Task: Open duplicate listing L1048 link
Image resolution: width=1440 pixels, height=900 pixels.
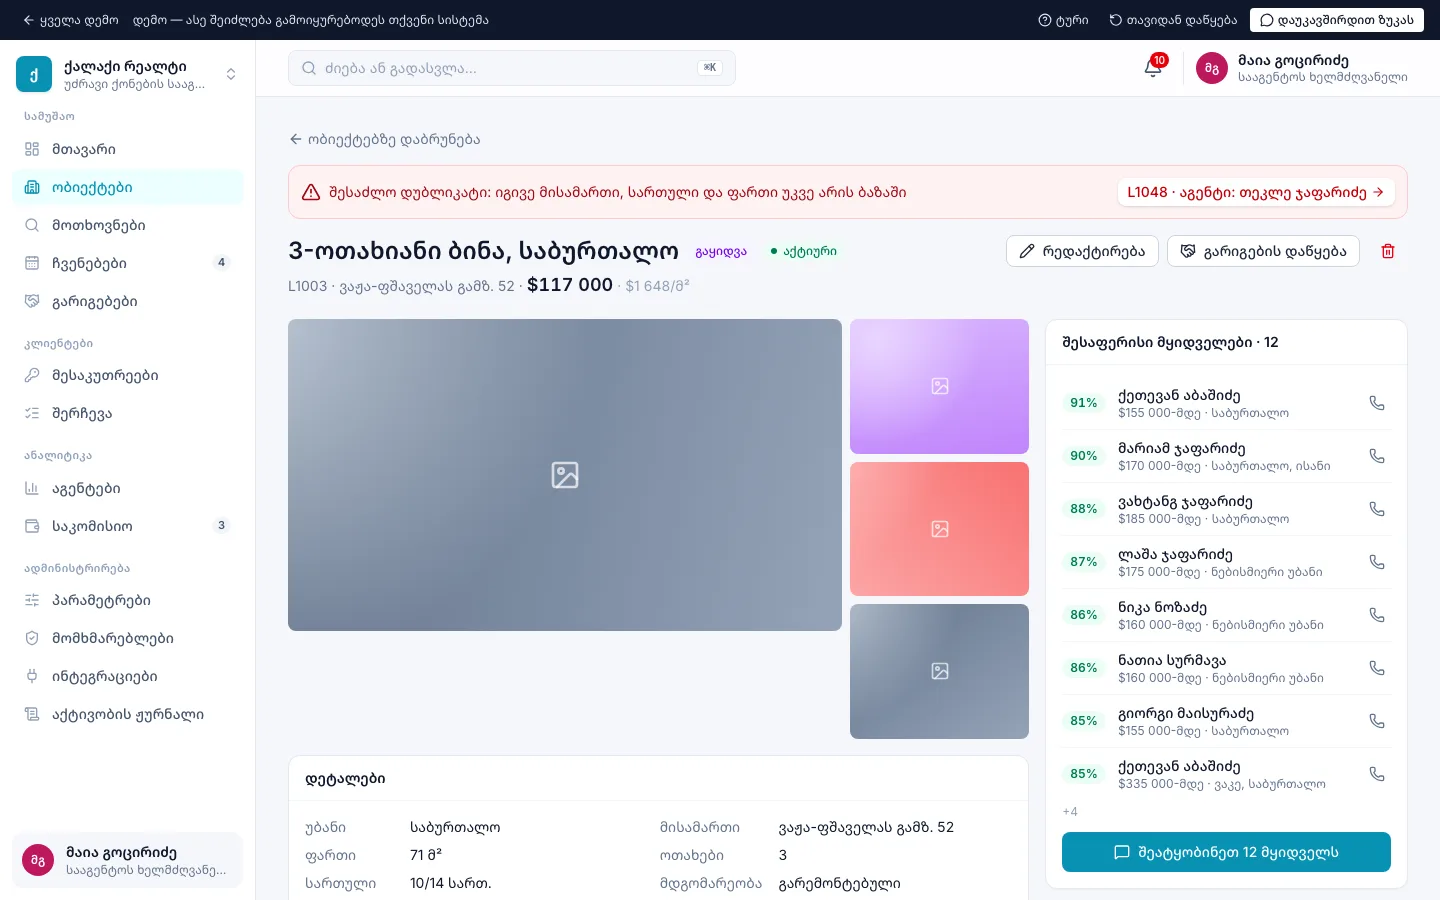Action: 1255,192
